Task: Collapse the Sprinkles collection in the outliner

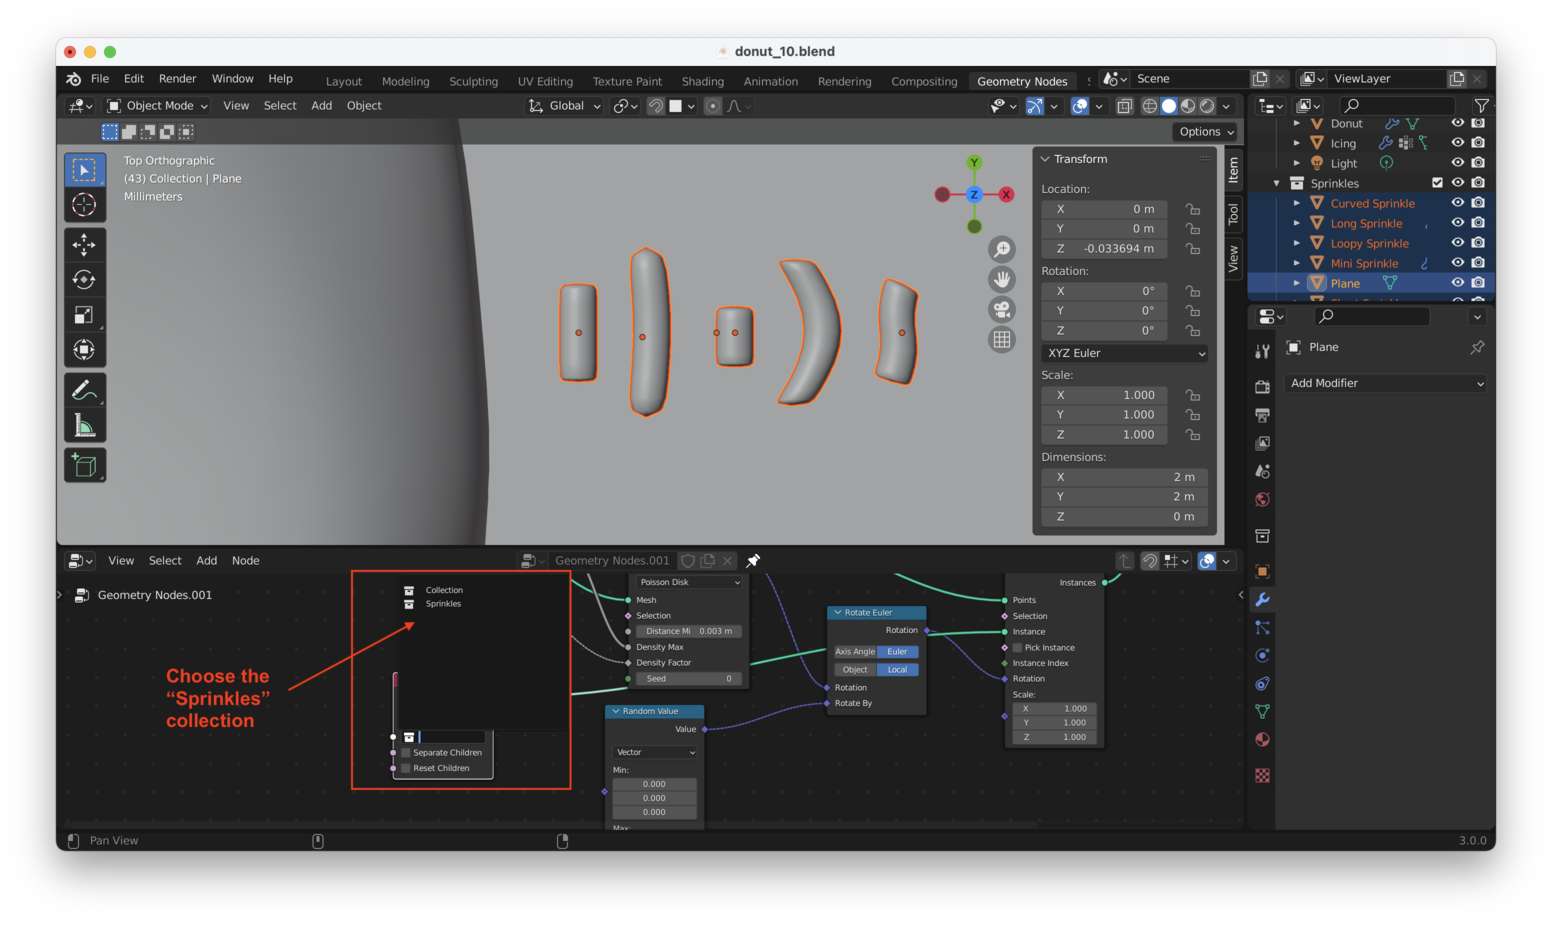Action: click(1277, 183)
